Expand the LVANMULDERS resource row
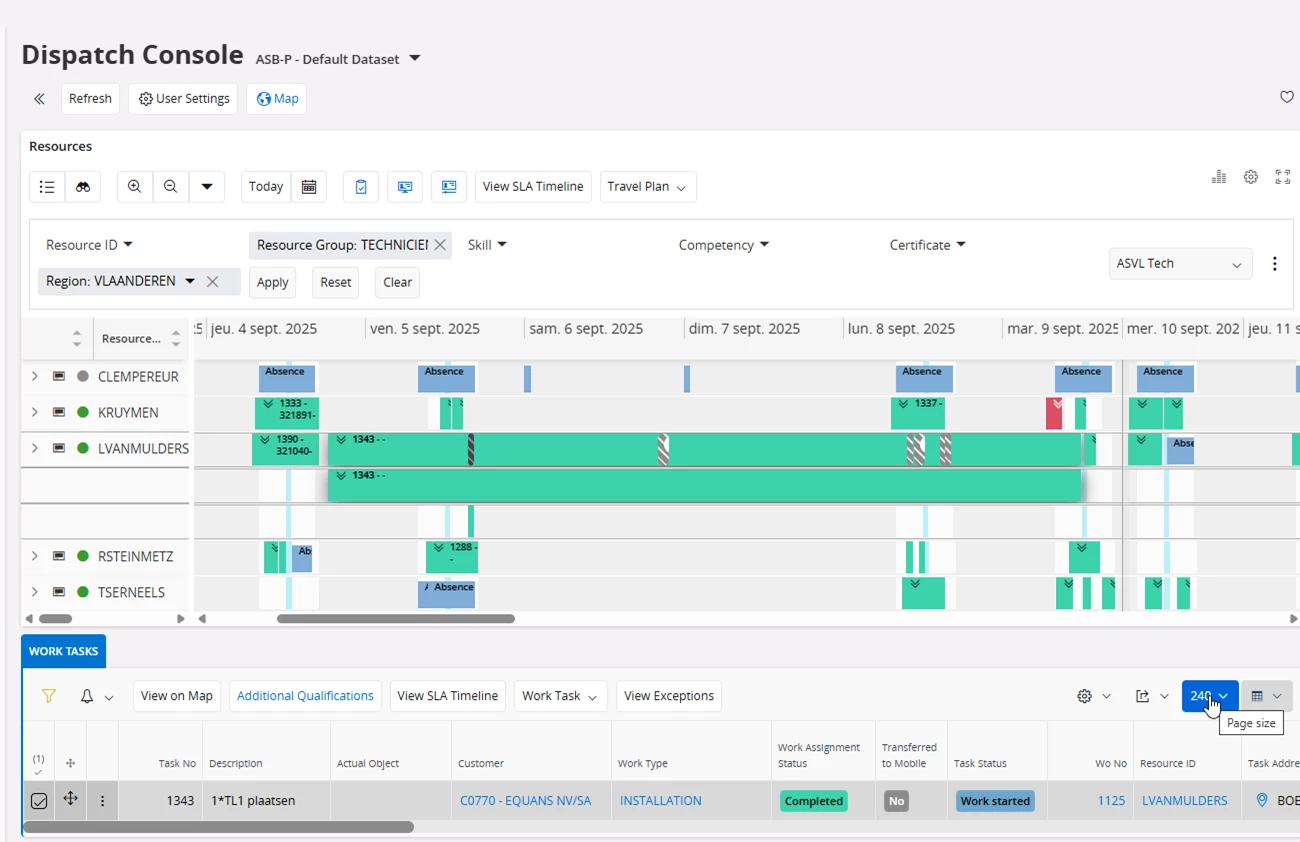This screenshot has height=842, width=1300. 35,449
